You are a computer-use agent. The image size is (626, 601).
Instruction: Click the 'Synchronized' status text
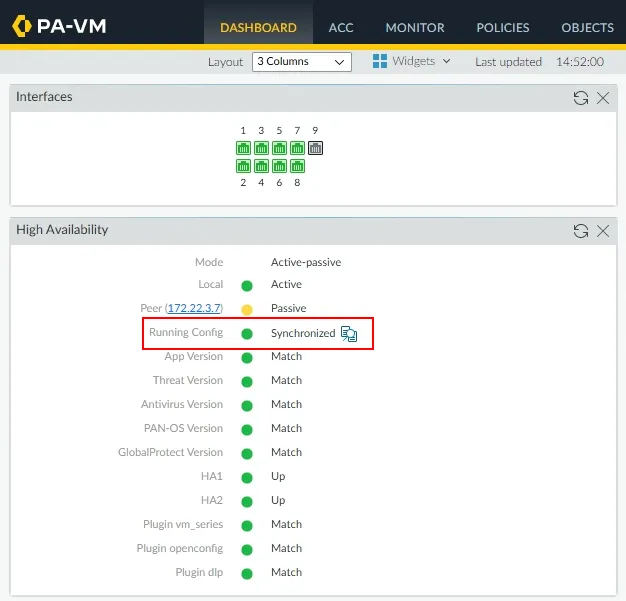point(303,333)
